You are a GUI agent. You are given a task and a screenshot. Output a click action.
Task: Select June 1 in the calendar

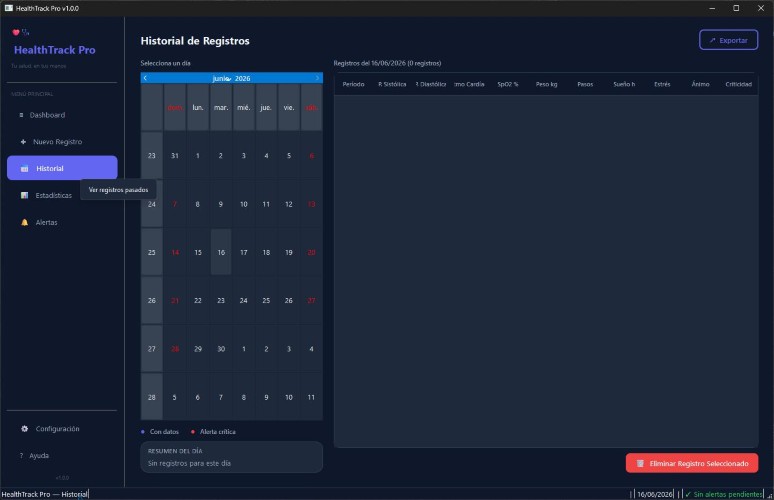click(197, 155)
